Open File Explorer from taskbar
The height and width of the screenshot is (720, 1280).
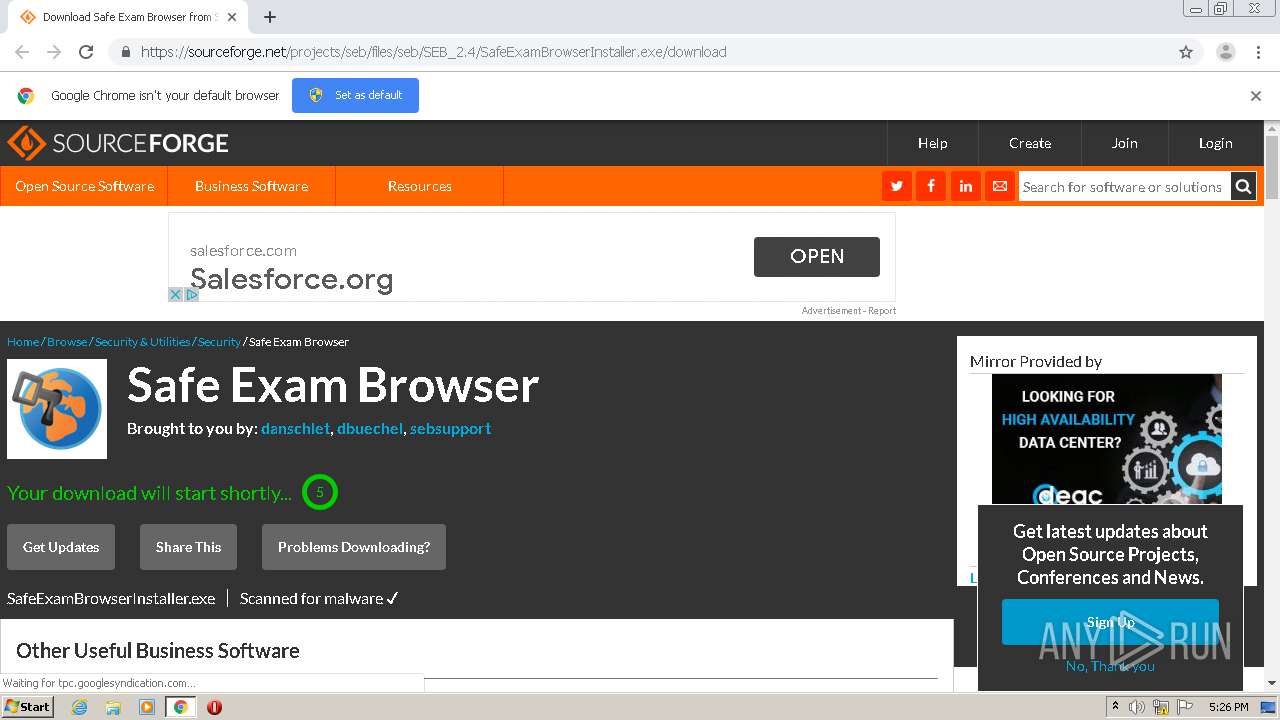tap(113, 707)
